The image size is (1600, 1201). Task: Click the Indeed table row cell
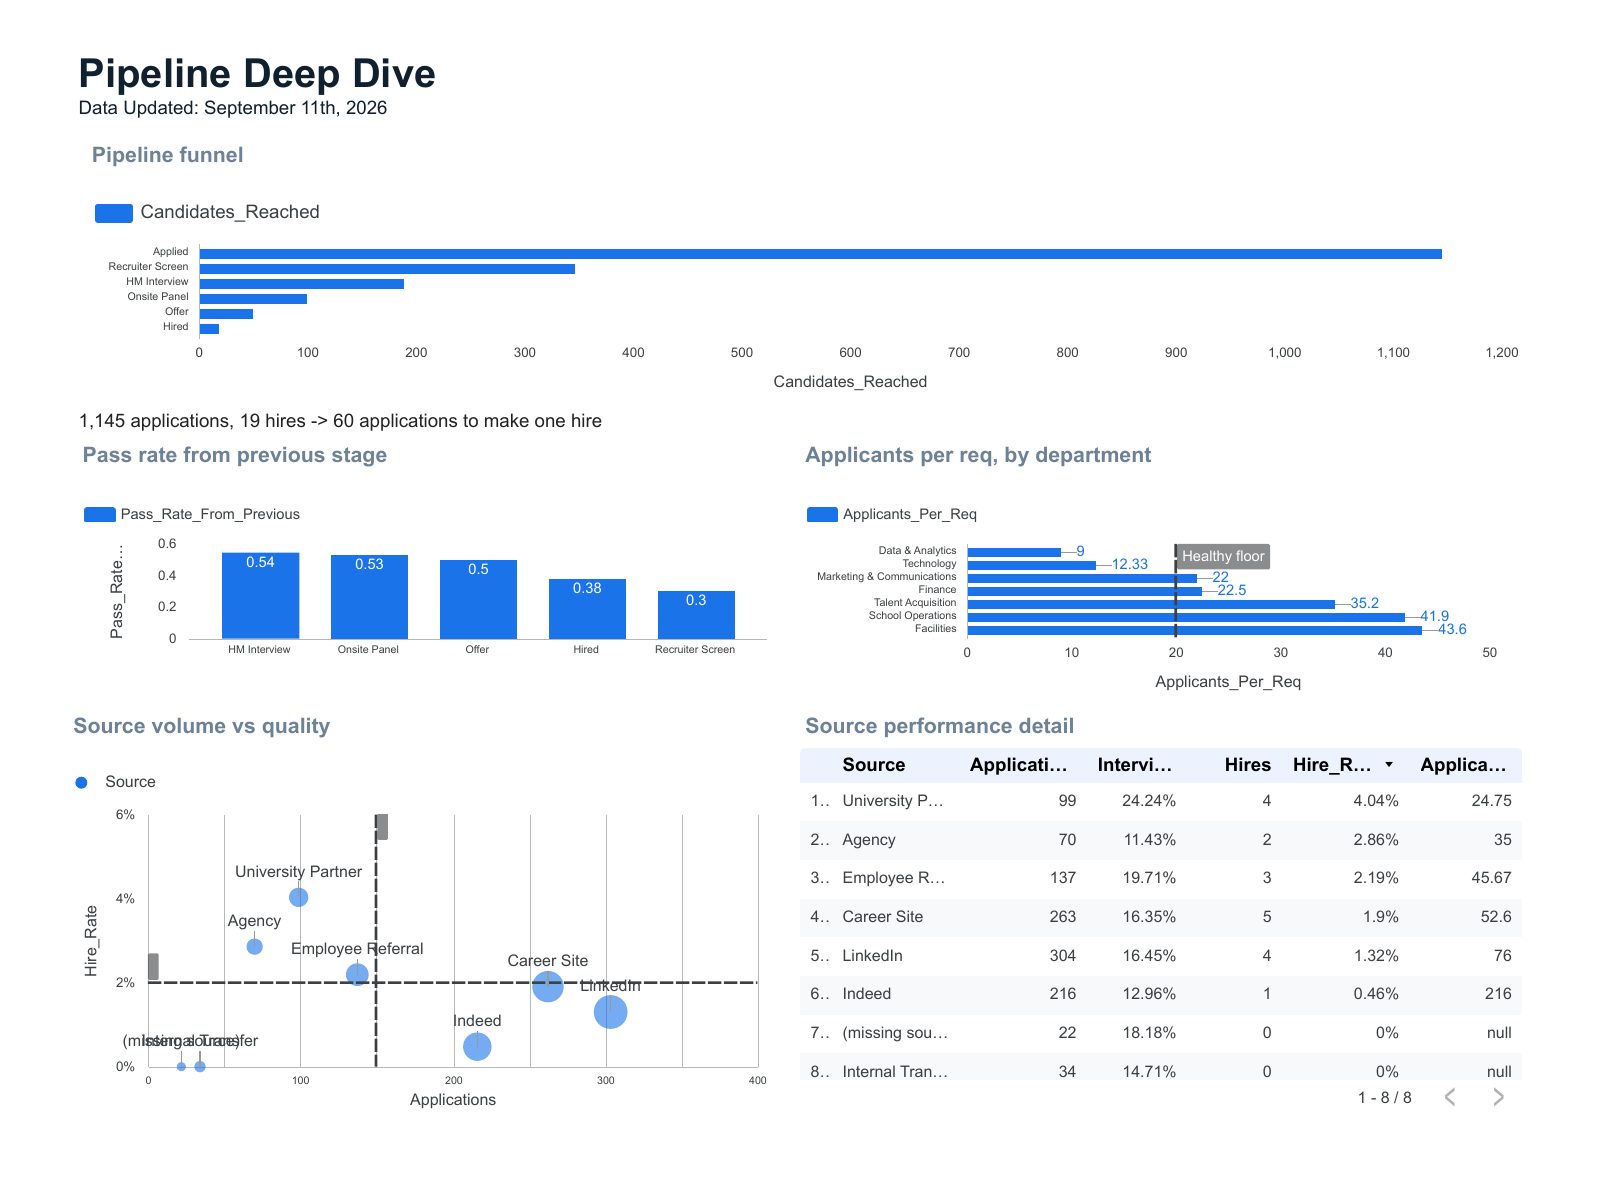(x=866, y=994)
